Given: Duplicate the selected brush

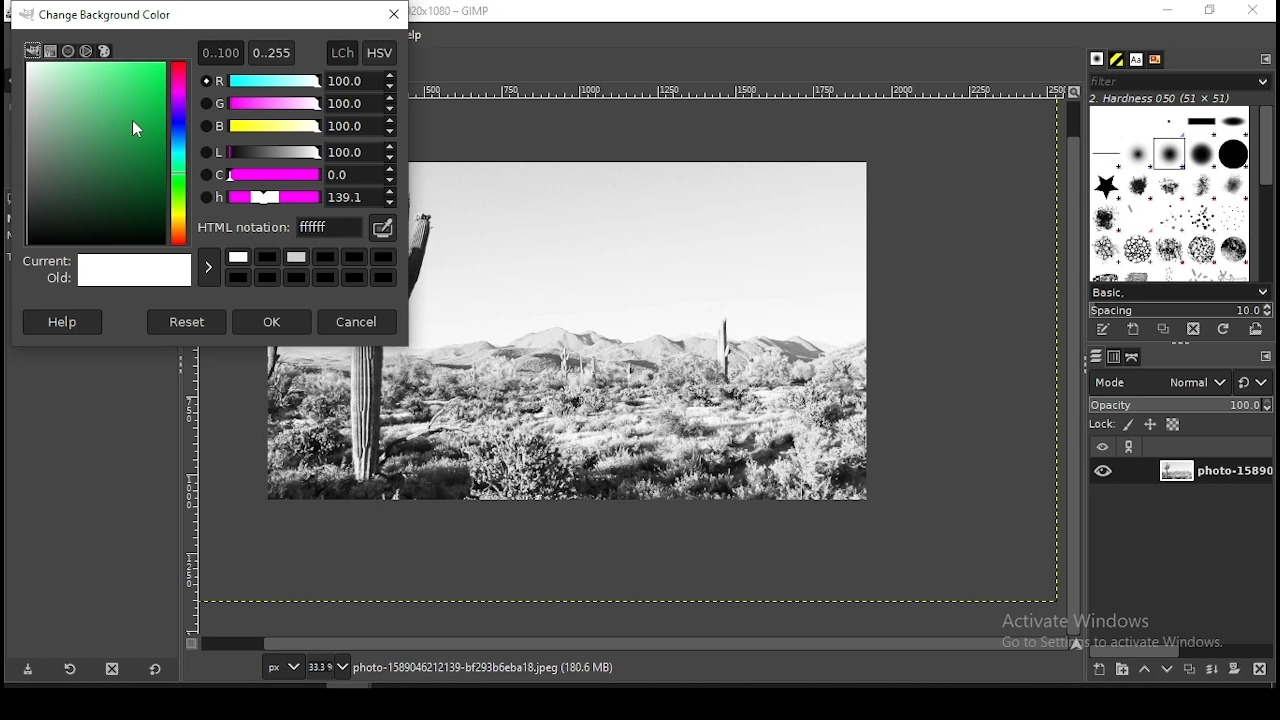Looking at the screenshot, I should (x=1164, y=330).
